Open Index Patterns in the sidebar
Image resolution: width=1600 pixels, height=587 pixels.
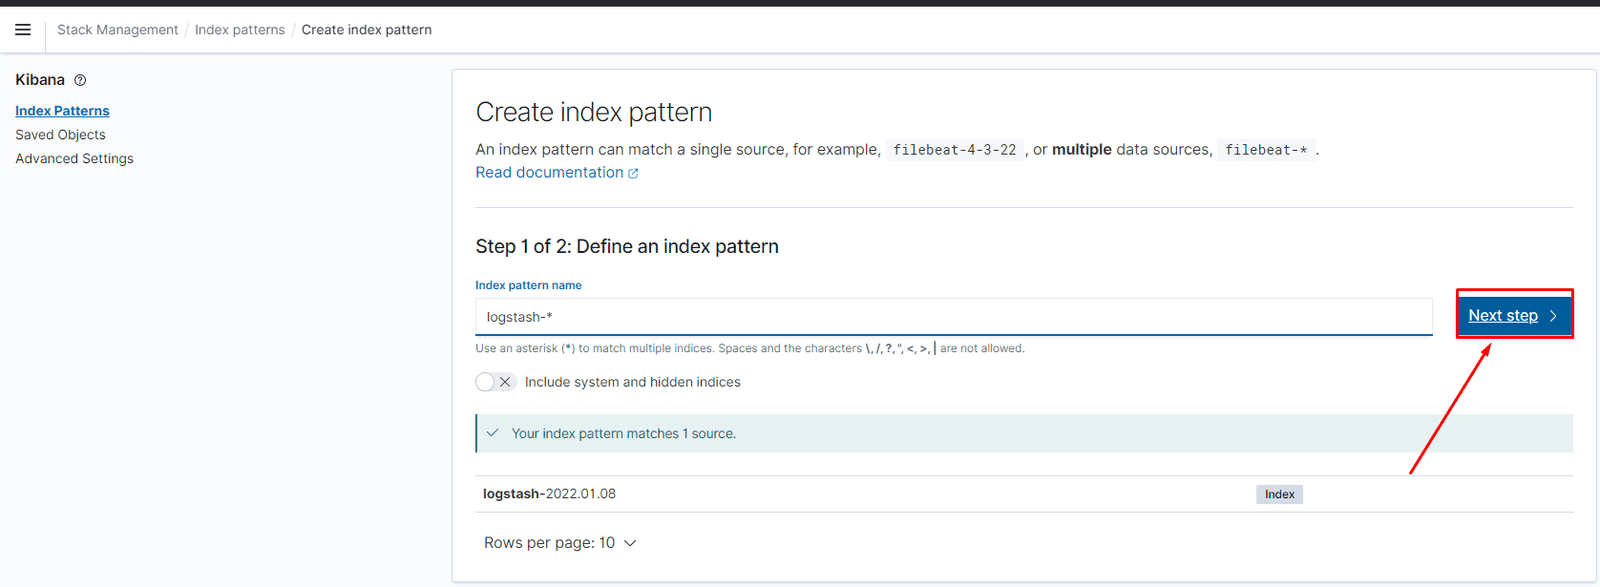click(x=62, y=111)
